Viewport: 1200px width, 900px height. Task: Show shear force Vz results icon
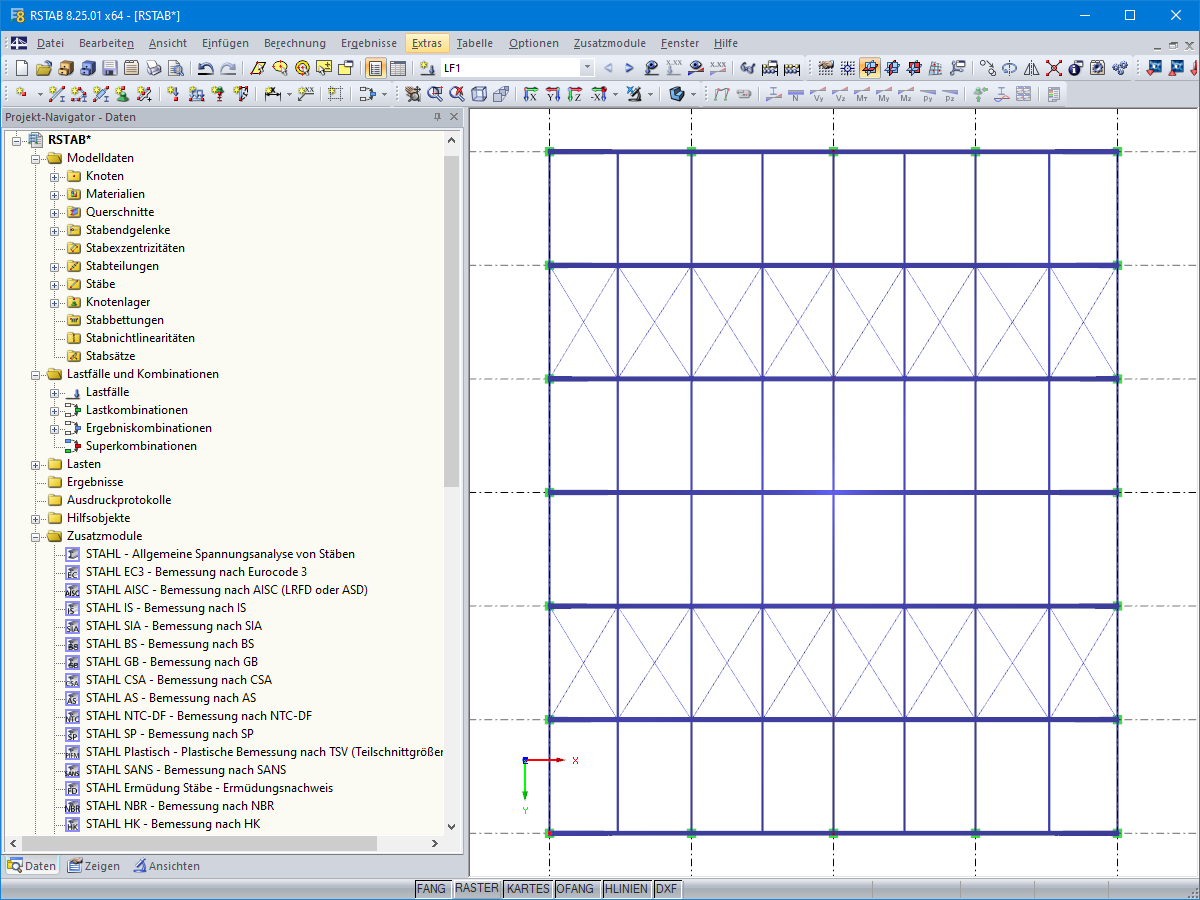pyautogui.click(x=840, y=94)
